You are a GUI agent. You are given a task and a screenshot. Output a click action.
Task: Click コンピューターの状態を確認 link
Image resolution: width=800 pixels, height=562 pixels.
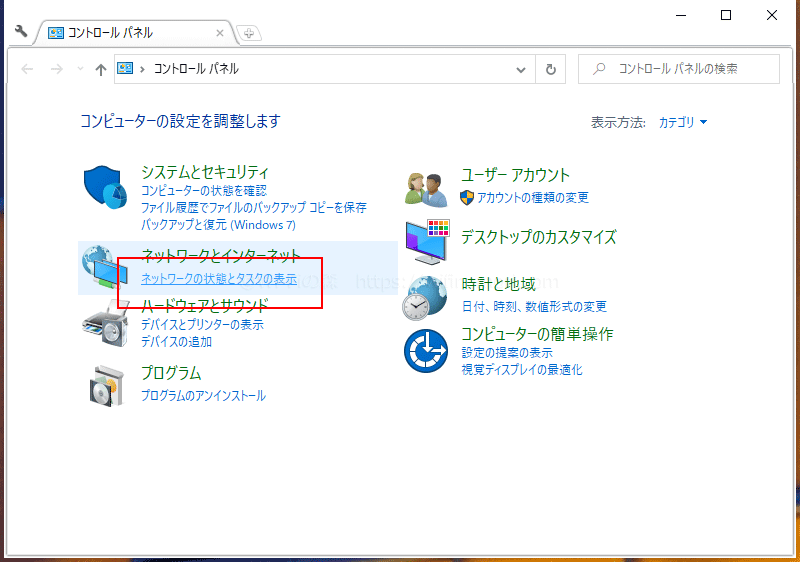(204, 191)
